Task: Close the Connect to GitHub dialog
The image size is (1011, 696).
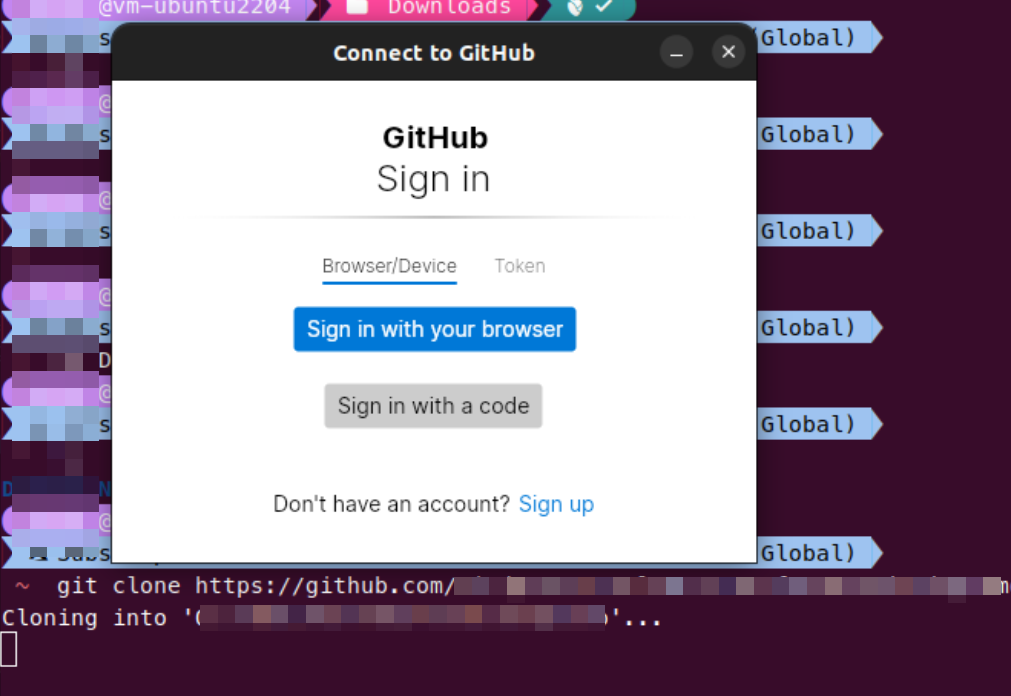Action: (x=729, y=52)
